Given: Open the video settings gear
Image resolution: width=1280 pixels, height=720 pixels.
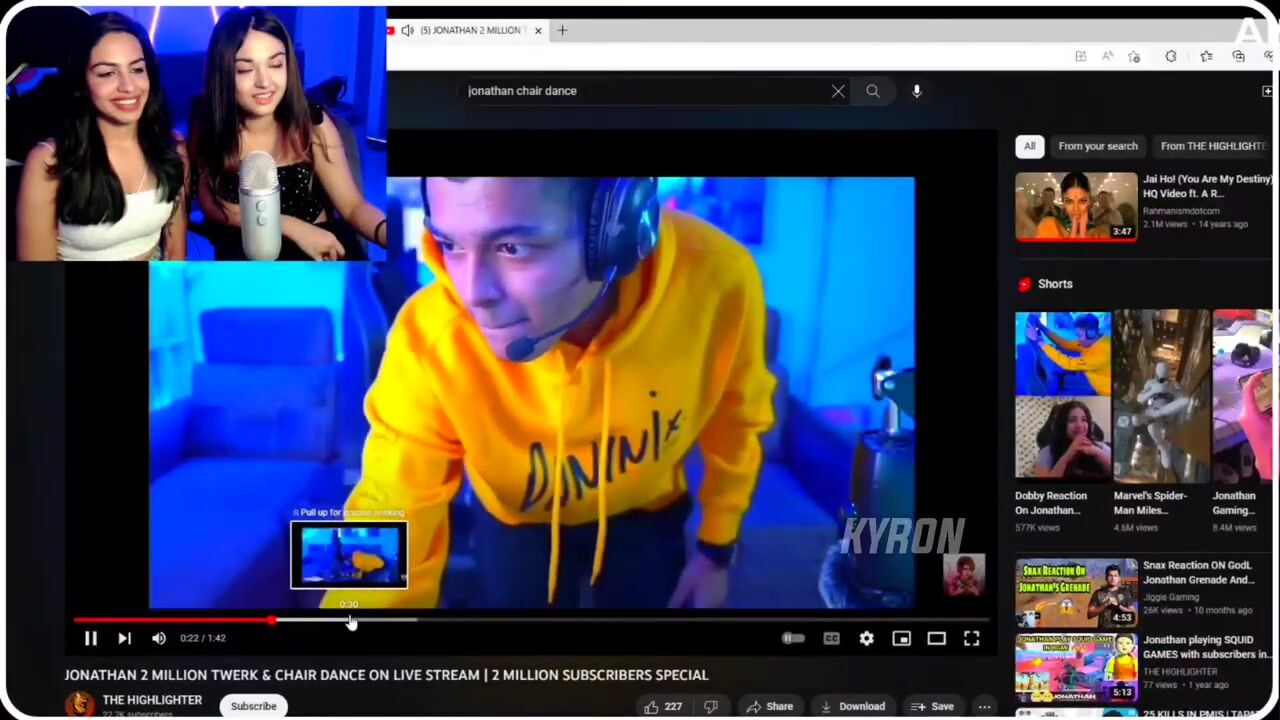Looking at the screenshot, I should (x=866, y=638).
